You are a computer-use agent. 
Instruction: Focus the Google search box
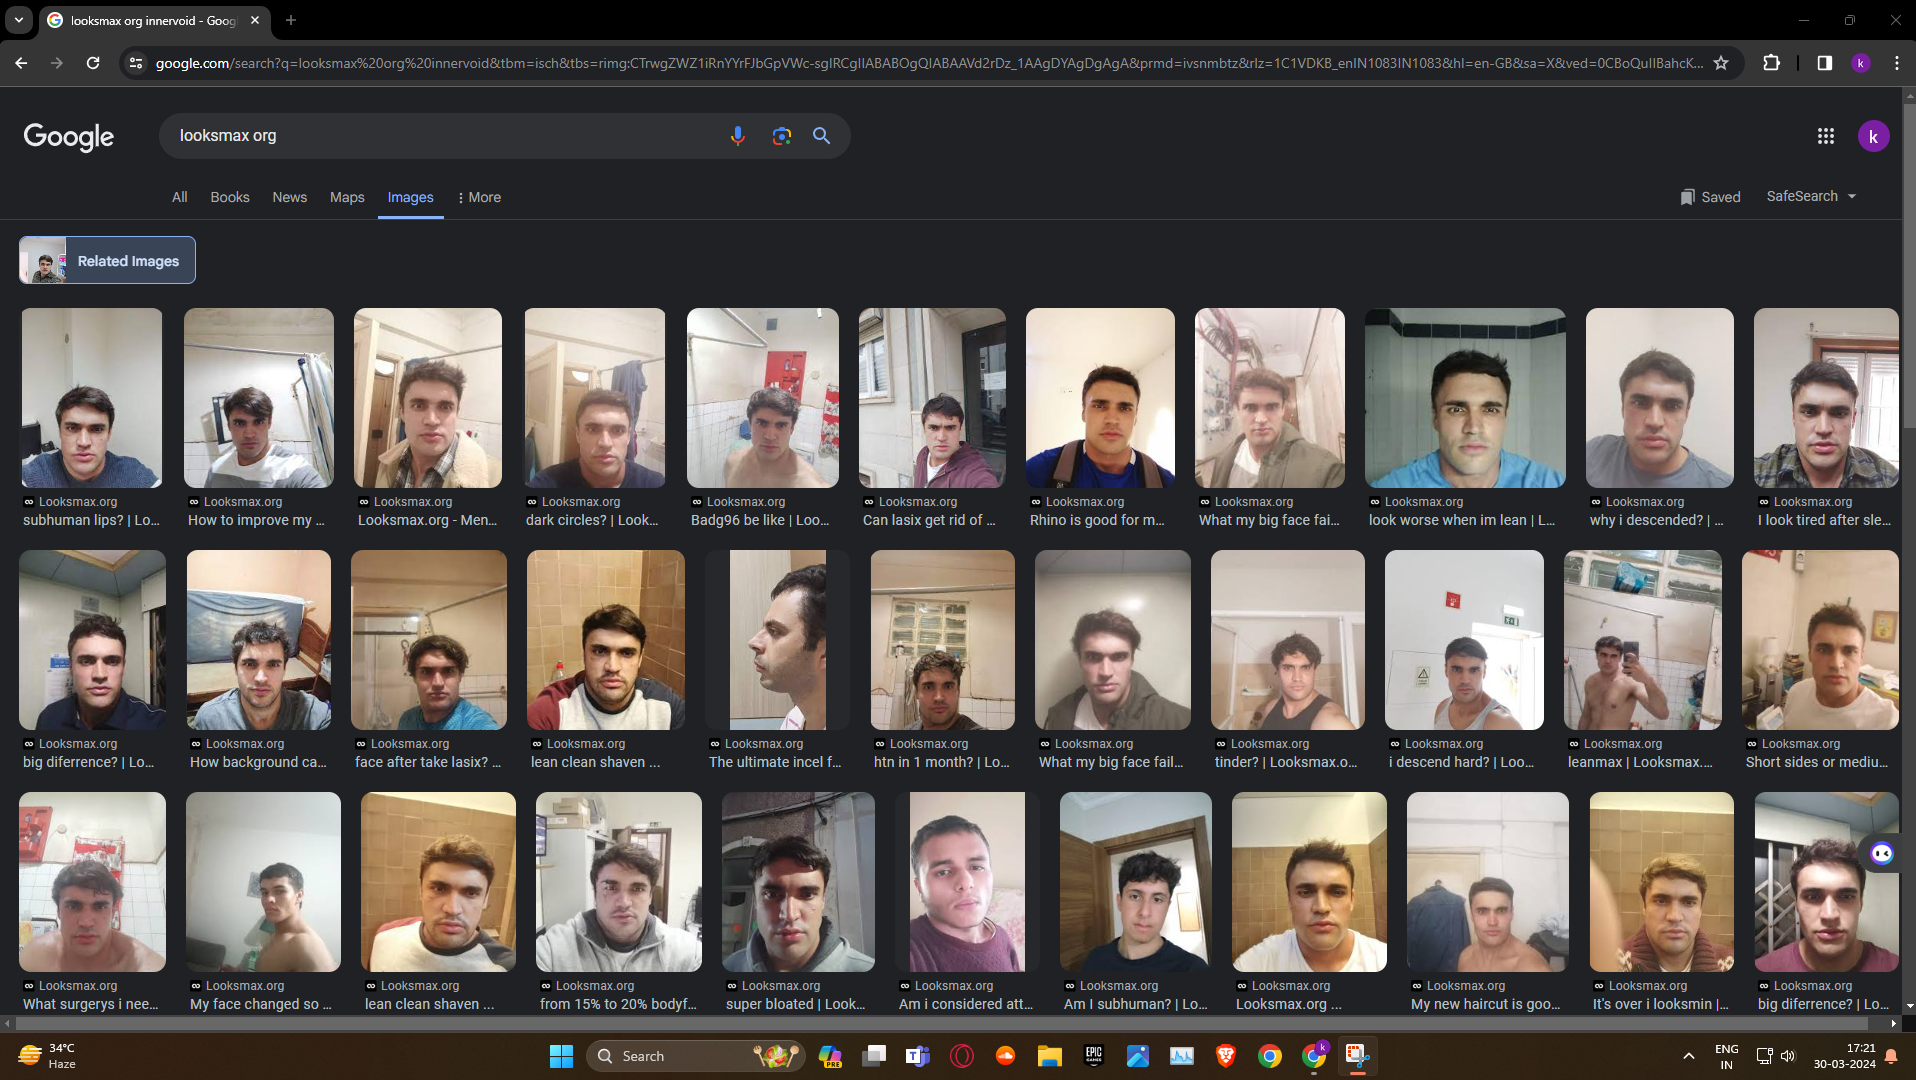[445, 136]
